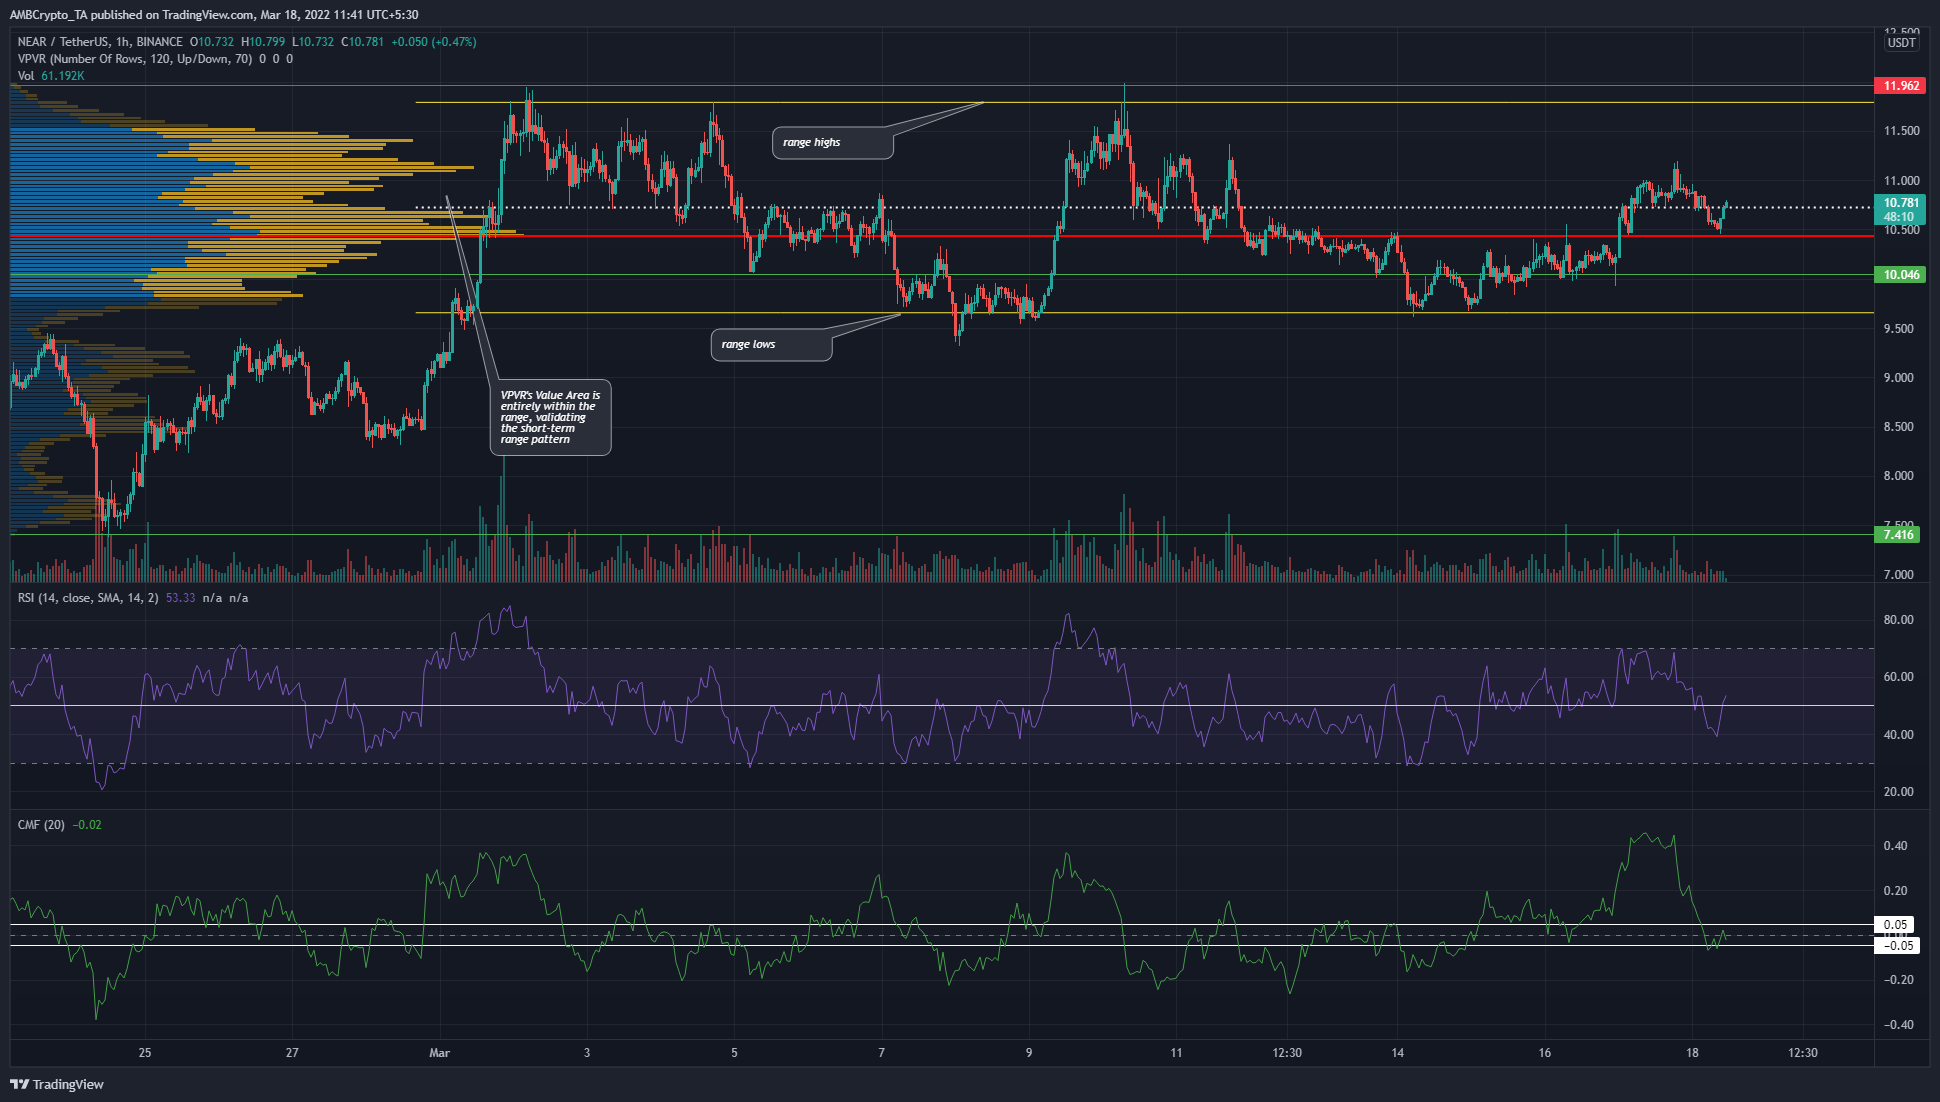The width and height of the screenshot is (1940, 1102).
Task: Click the CMF -0.05 level label
Action: tap(1897, 946)
